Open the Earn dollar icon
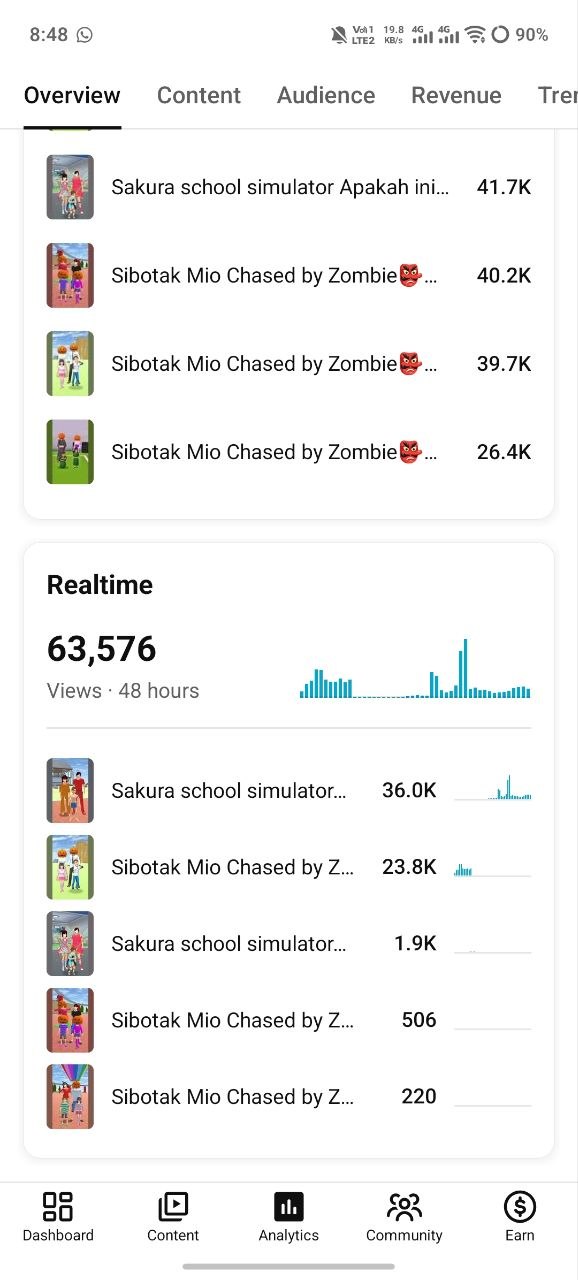 (520, 1206)
